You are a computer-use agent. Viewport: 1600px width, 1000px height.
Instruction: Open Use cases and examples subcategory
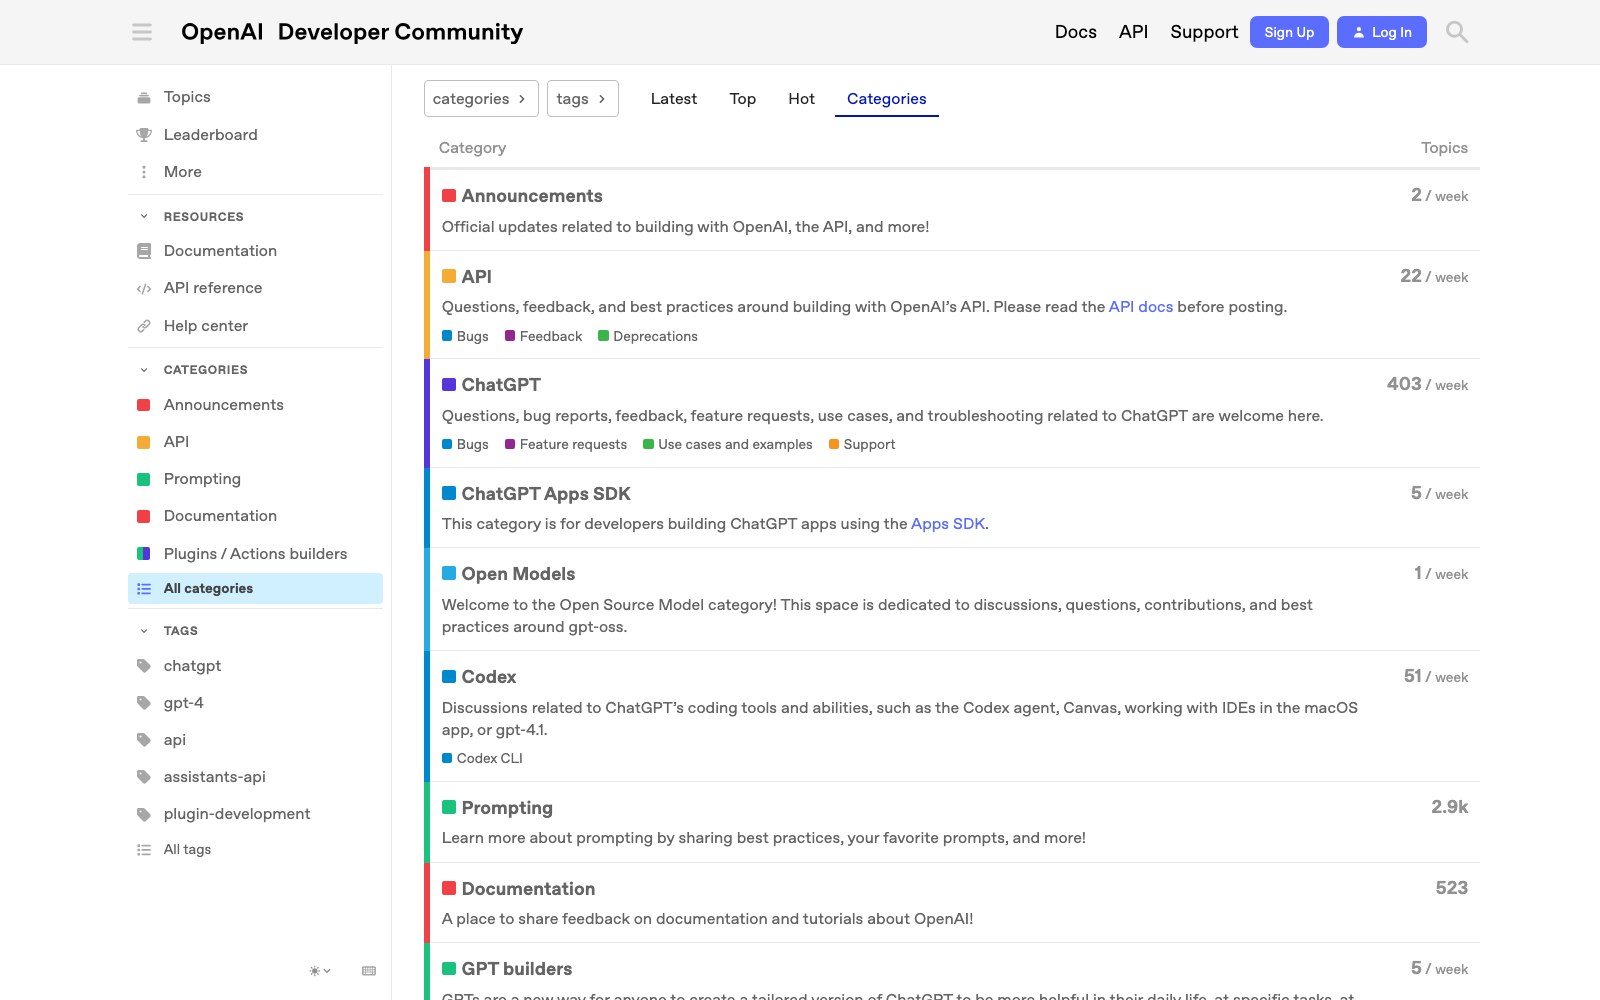[728, 444]
